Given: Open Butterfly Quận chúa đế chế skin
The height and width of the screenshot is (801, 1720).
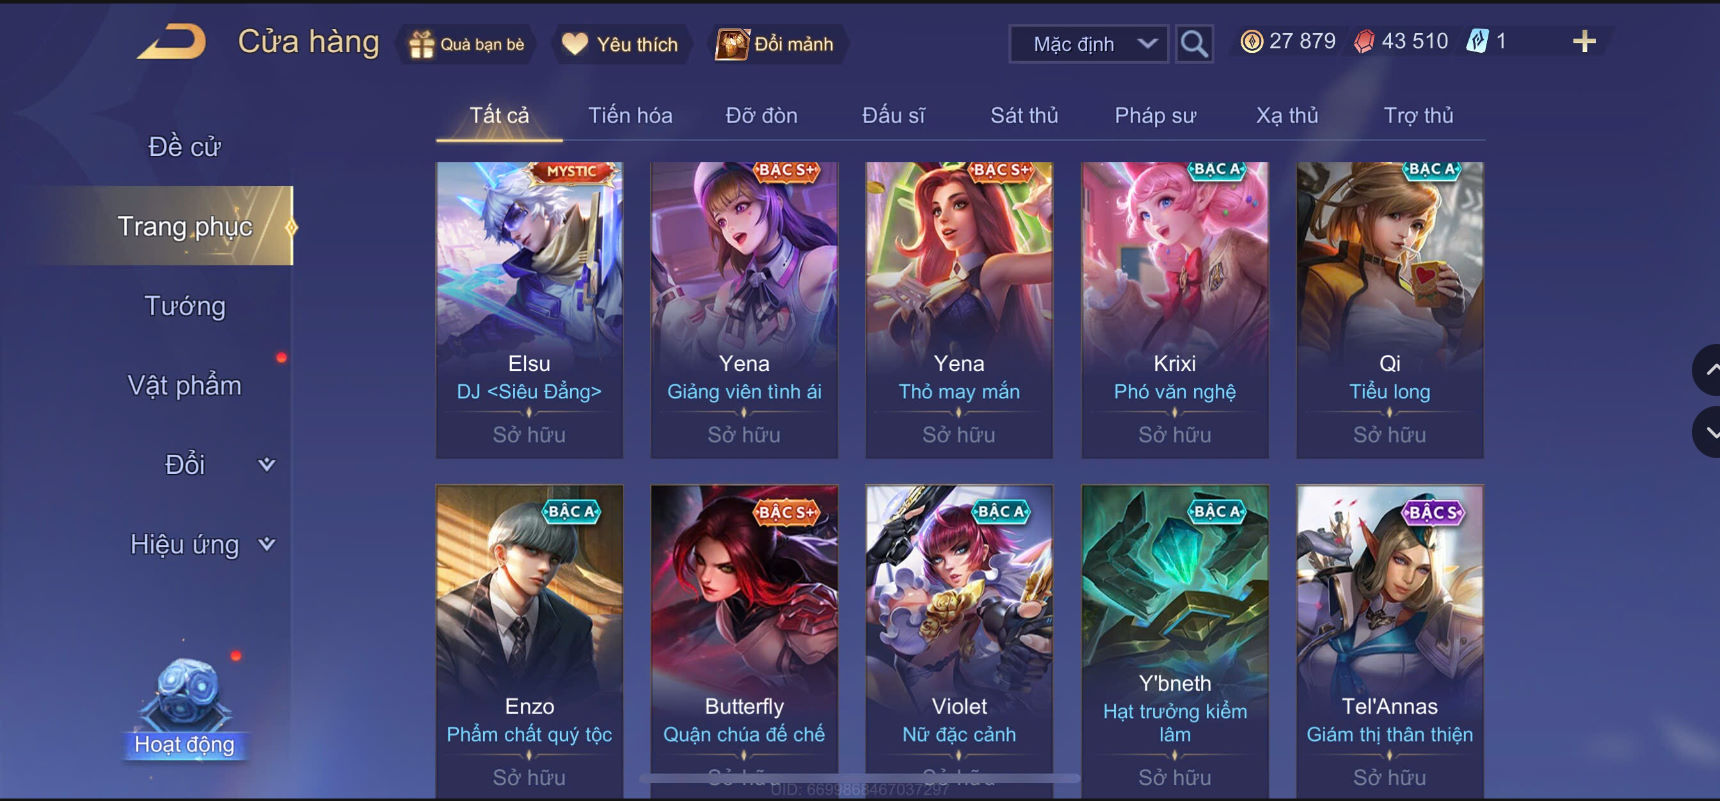Looking at the screenshot, I should coord(744,640).
